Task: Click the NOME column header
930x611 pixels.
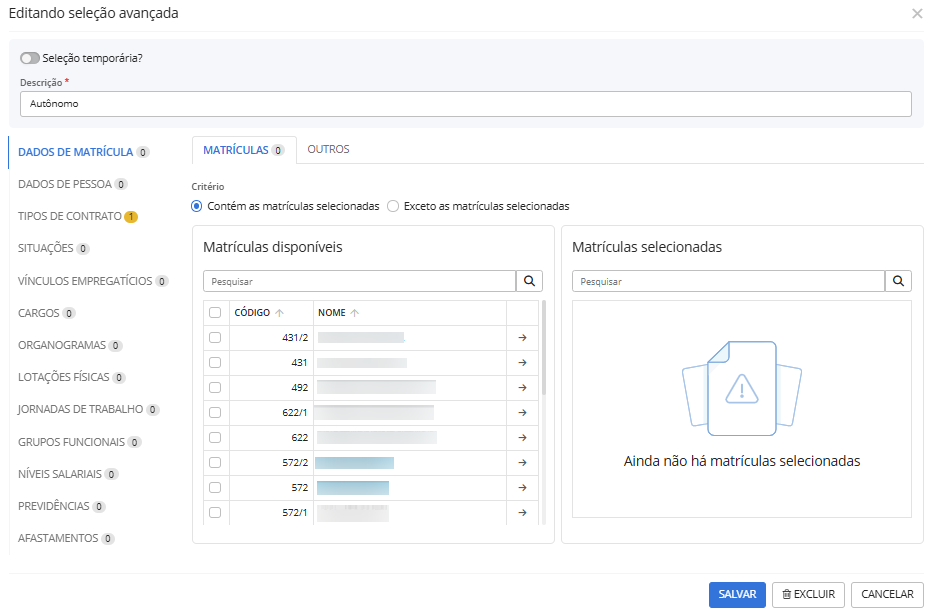Action: pos(410,313)
